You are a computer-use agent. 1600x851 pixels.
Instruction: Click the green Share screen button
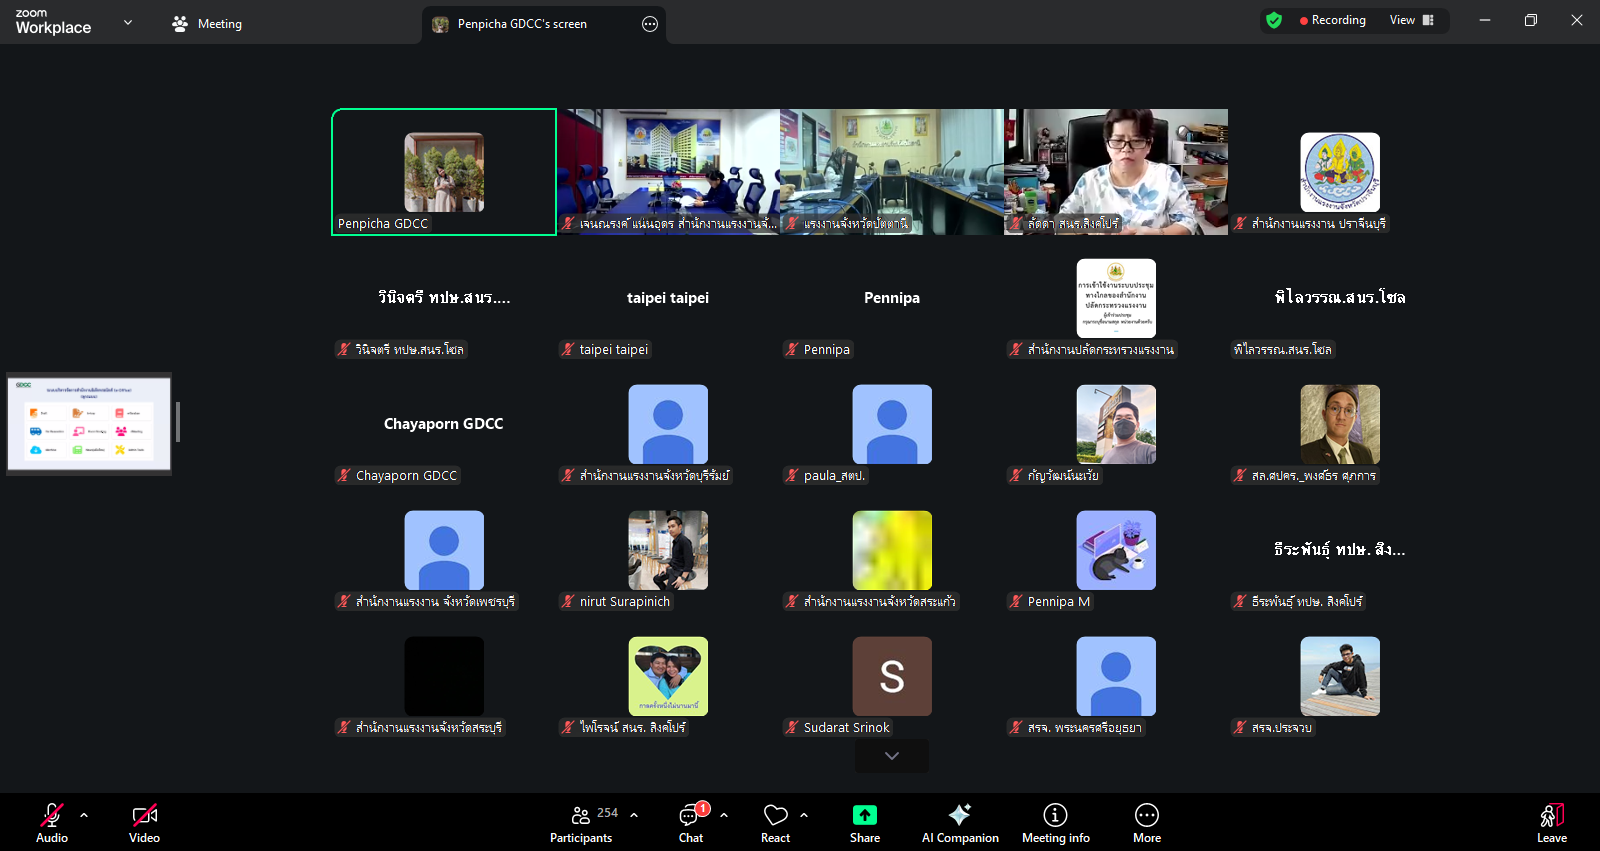(x=865, y=823)
